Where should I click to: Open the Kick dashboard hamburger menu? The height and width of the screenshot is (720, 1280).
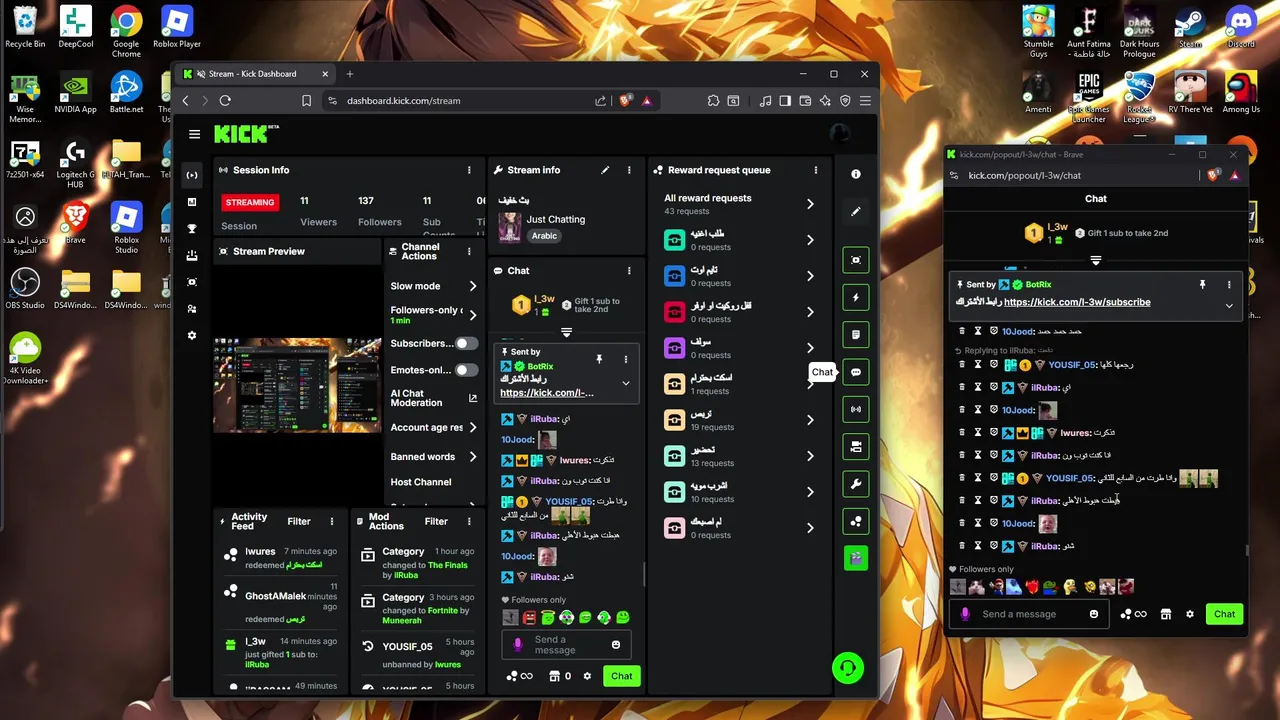point(194,134)
